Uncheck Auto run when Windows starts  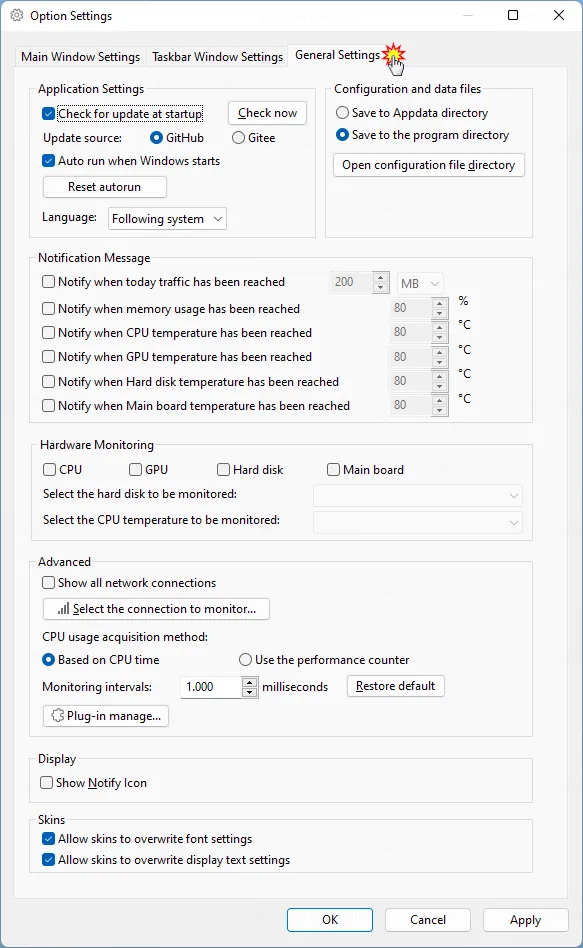point(48,161)
